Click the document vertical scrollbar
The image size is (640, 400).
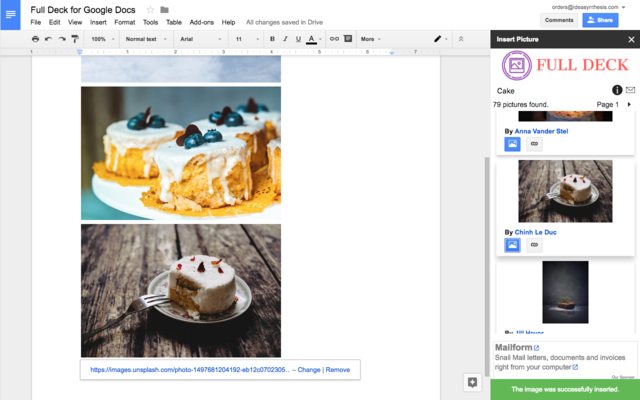[487, 266]
